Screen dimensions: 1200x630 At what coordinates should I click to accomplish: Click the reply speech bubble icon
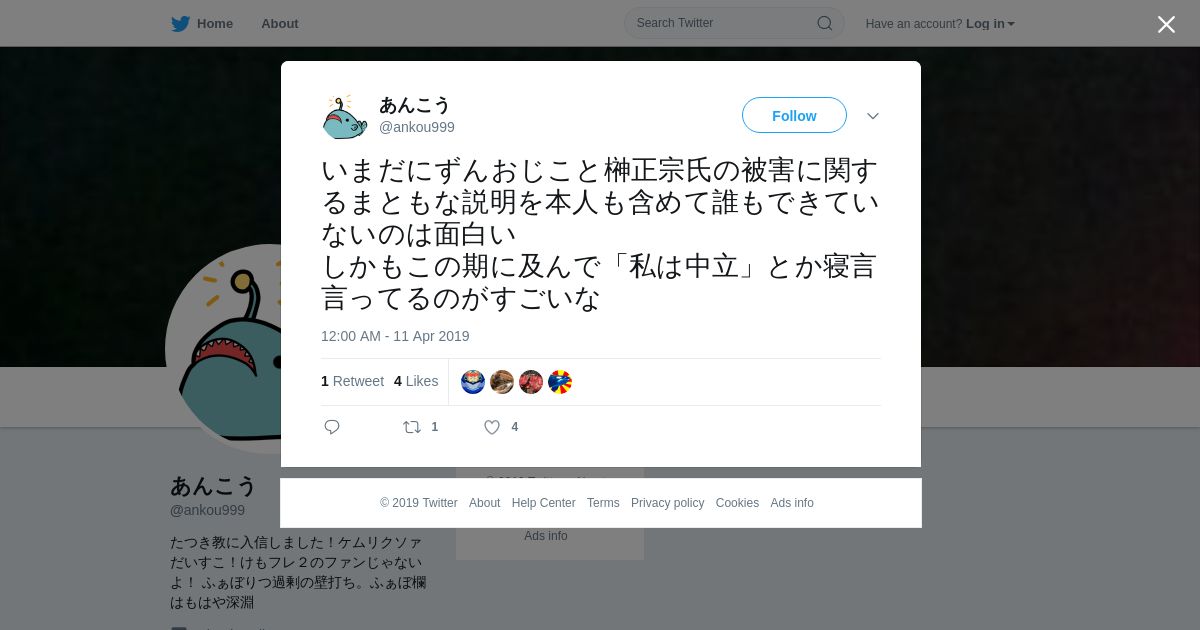(332, 427)
